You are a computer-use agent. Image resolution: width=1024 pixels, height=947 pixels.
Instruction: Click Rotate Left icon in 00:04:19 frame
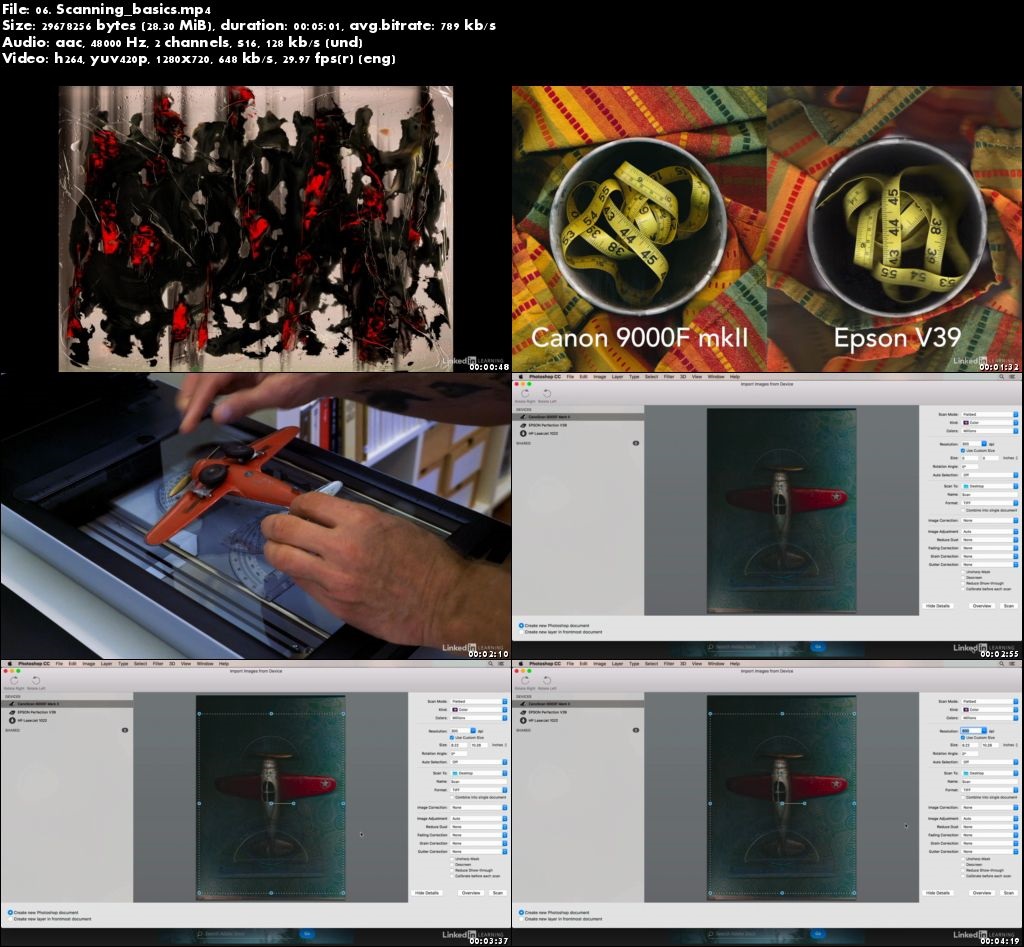click(x=547, y=681)
